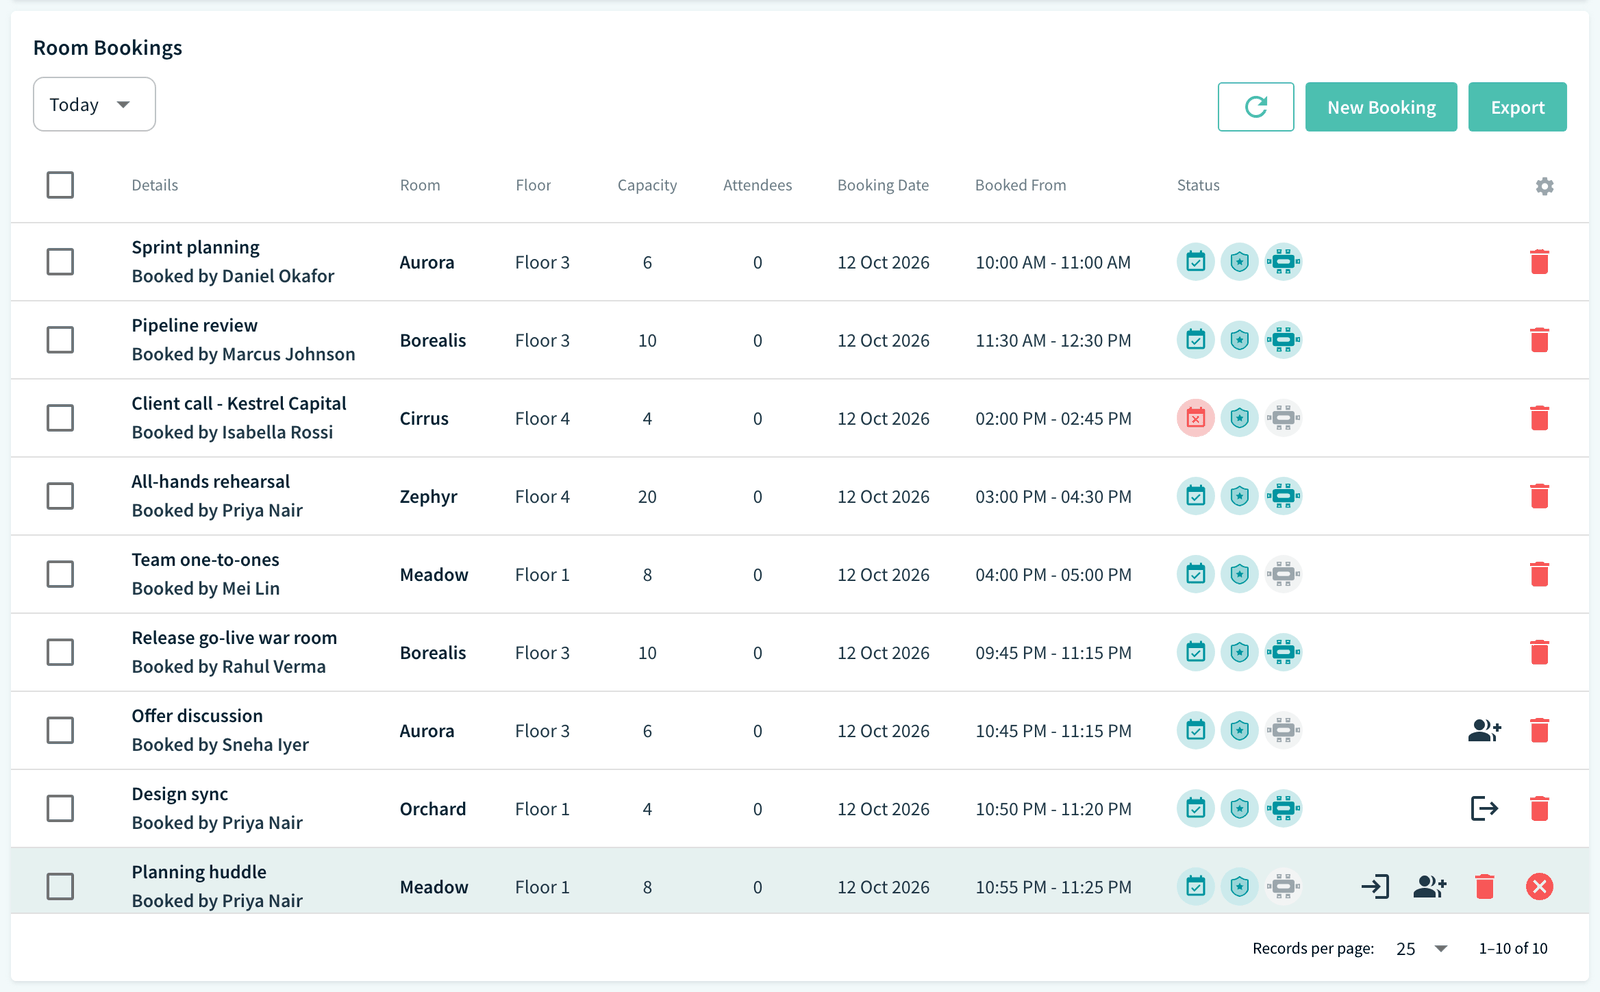
Task: Create a New Booking
Action: tap(1381, 107)
